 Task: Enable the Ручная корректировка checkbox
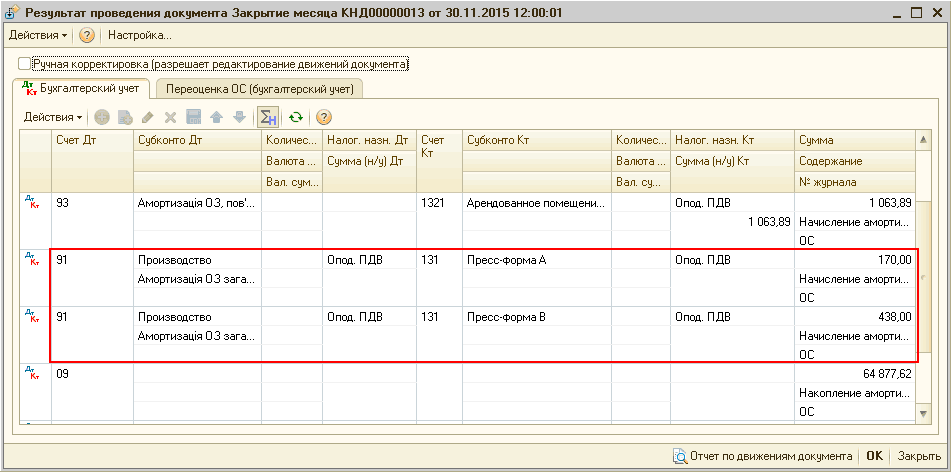(x=25, y=64)
